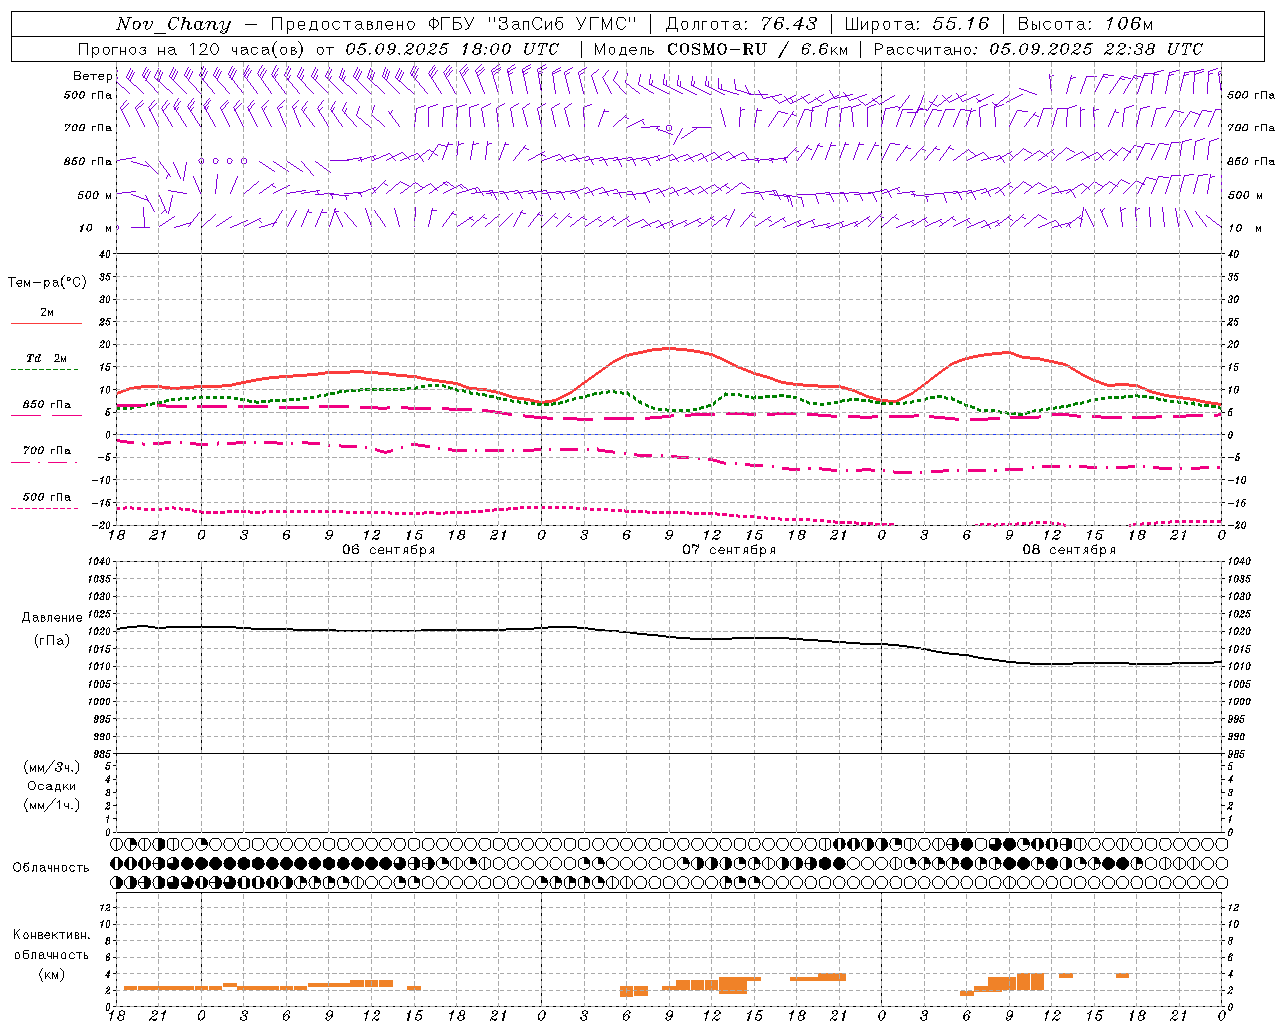Screen dimensions: 1280x1024
Task: Click the 'Облачность' cloud cover label
Action: [x=51, y=867]
